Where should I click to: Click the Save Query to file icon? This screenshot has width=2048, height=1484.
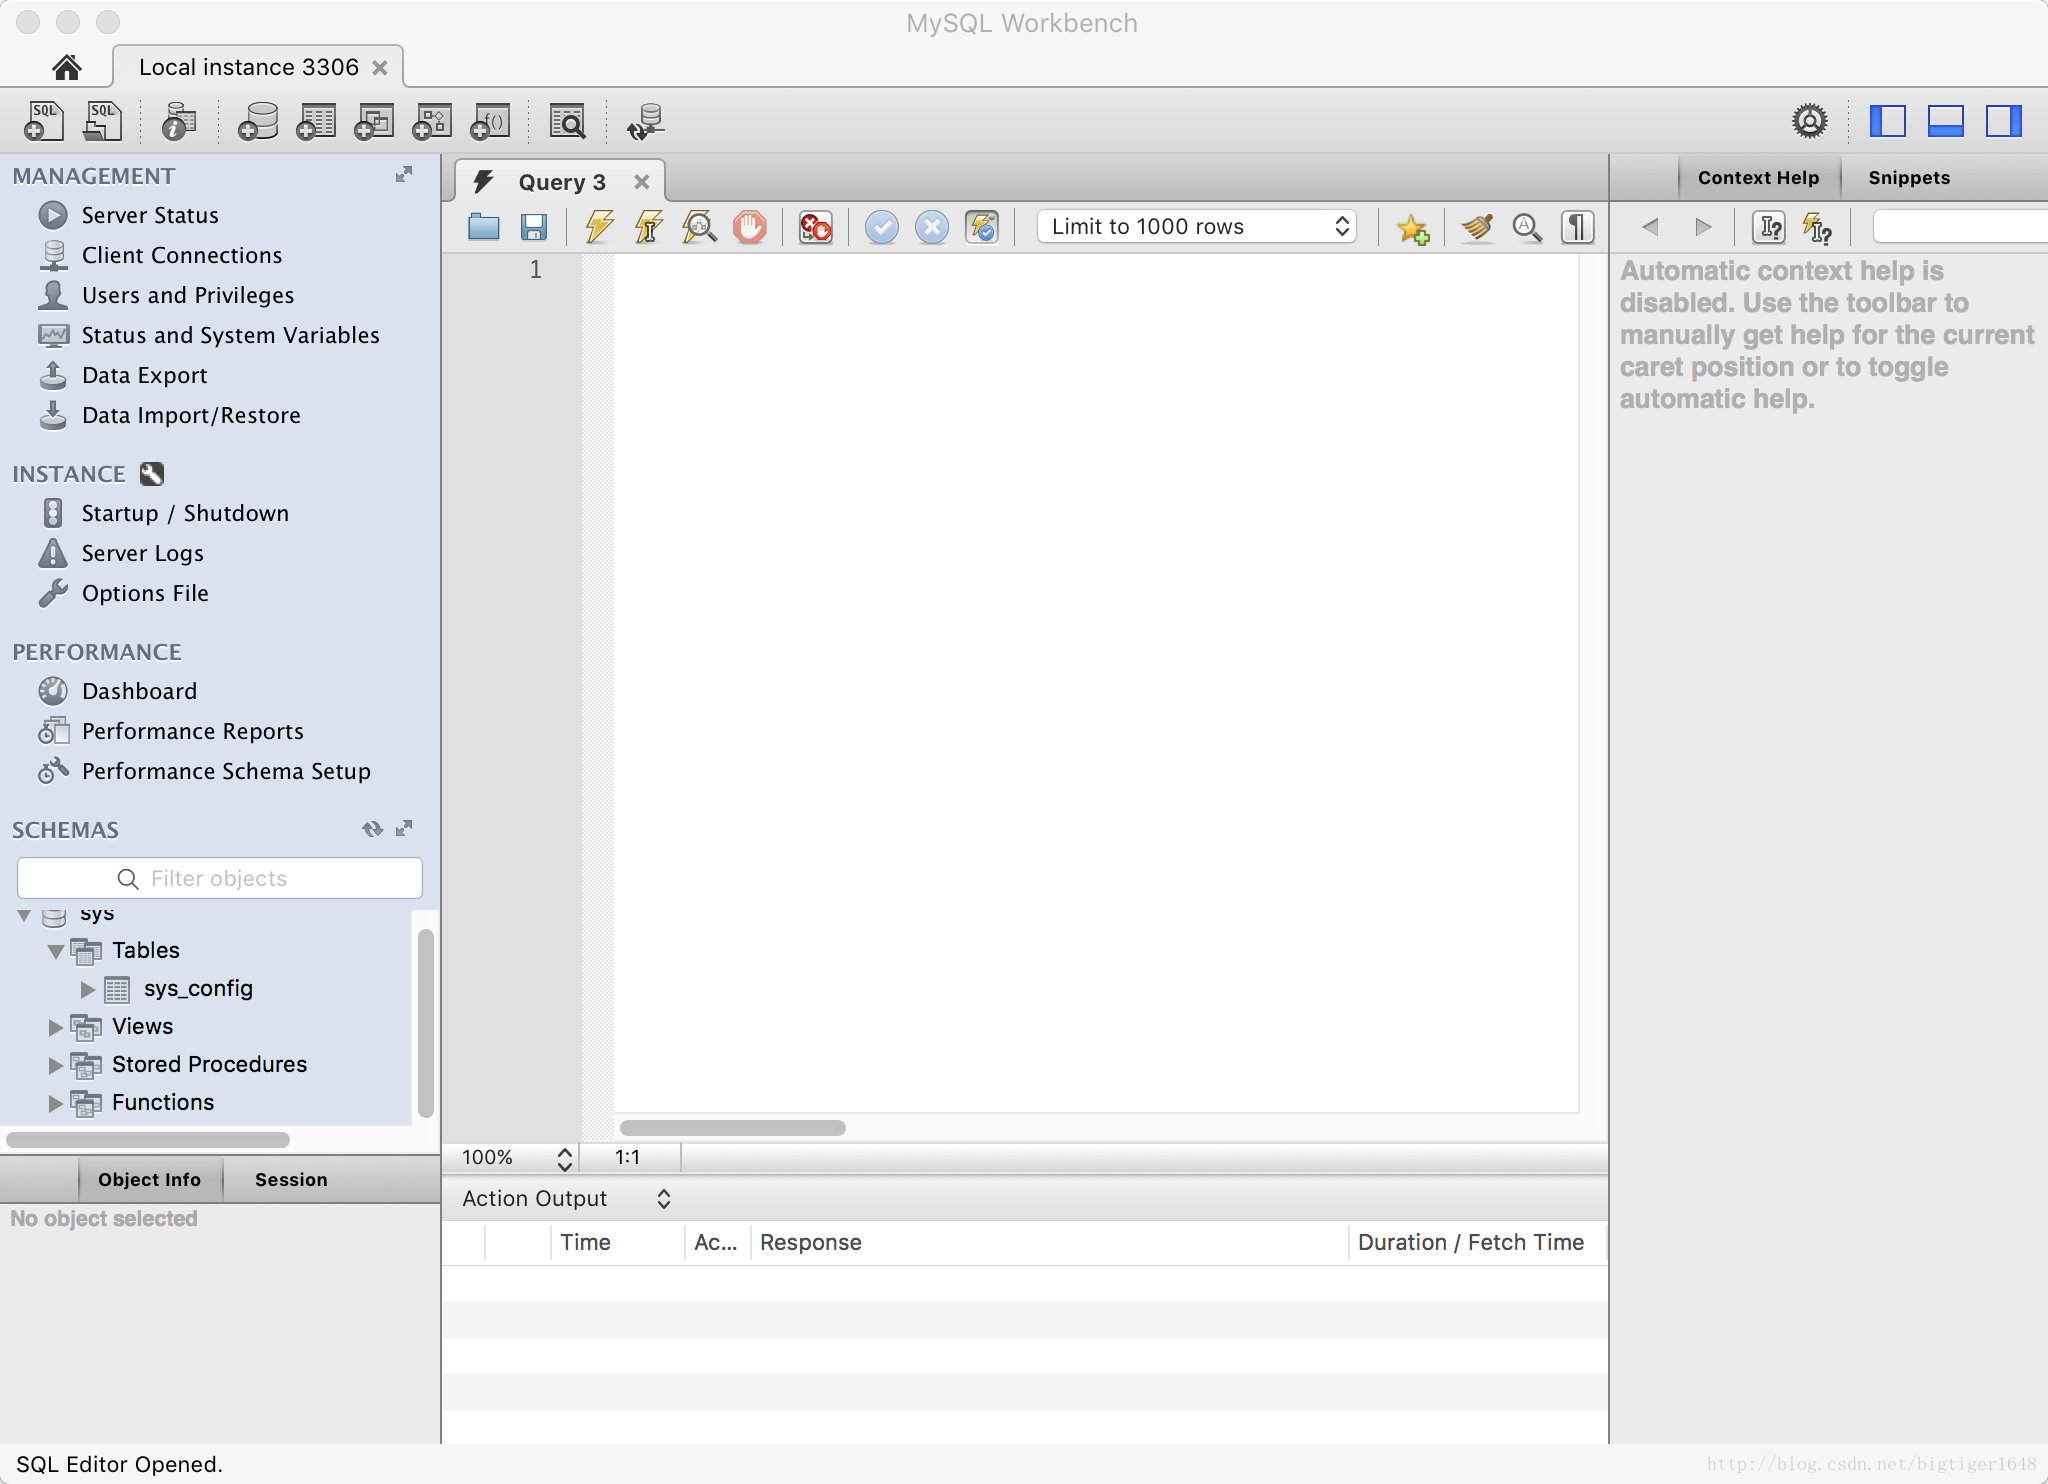[x=536, y=226]
